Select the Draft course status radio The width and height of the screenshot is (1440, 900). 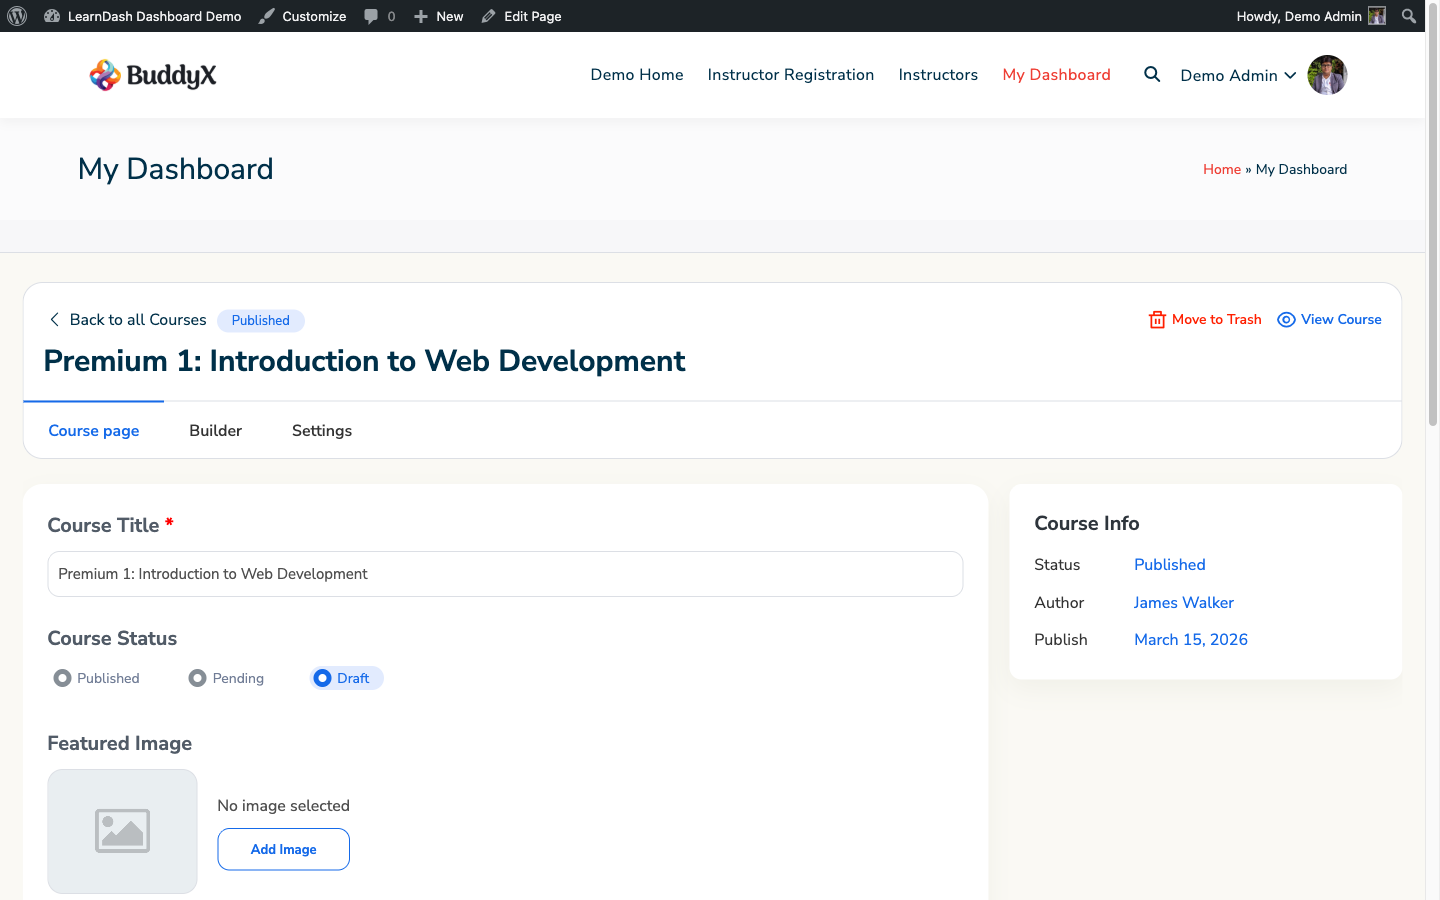coord(323,678)
